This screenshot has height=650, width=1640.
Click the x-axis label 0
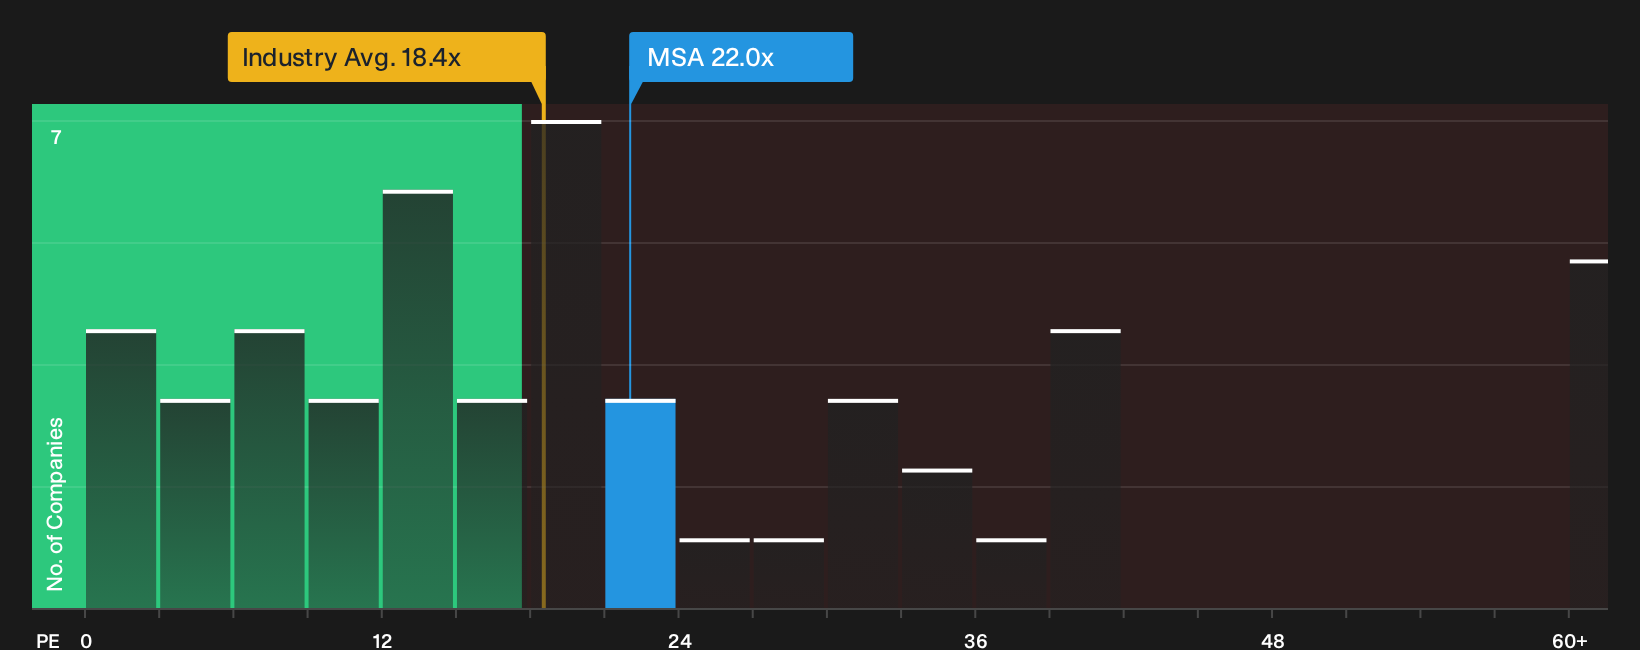pyautogui.click(x=86, y=641)
